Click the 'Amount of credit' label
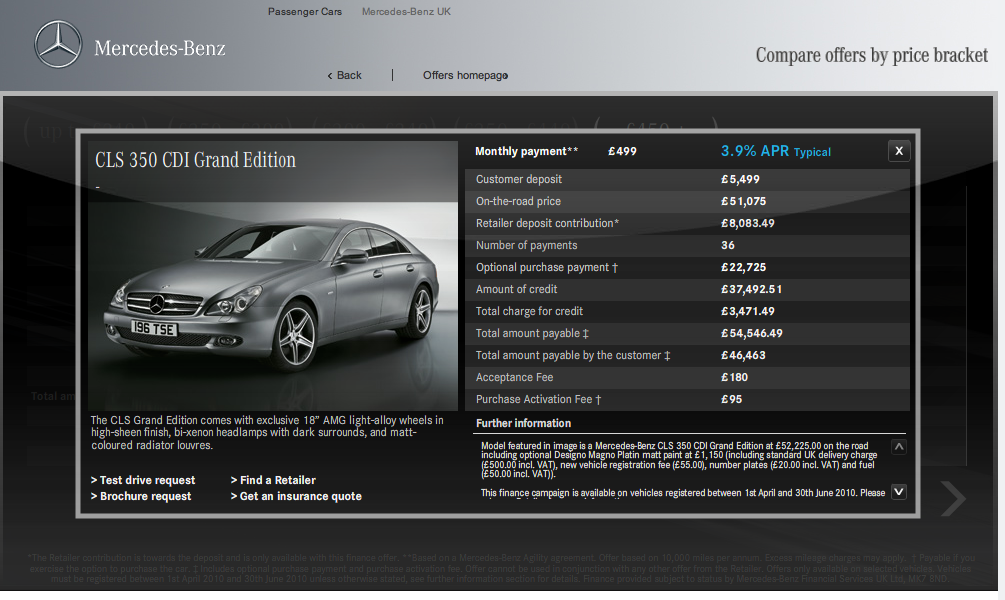 [x=516, y=289]
